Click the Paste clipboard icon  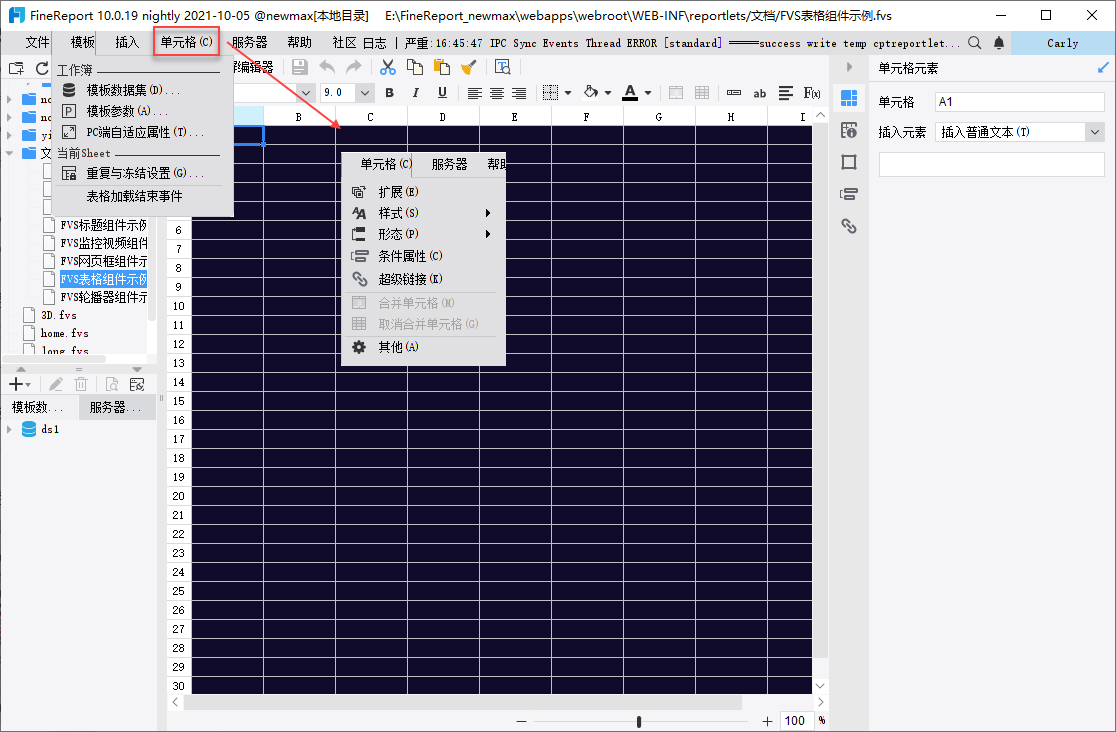click(x=441, y=67)
